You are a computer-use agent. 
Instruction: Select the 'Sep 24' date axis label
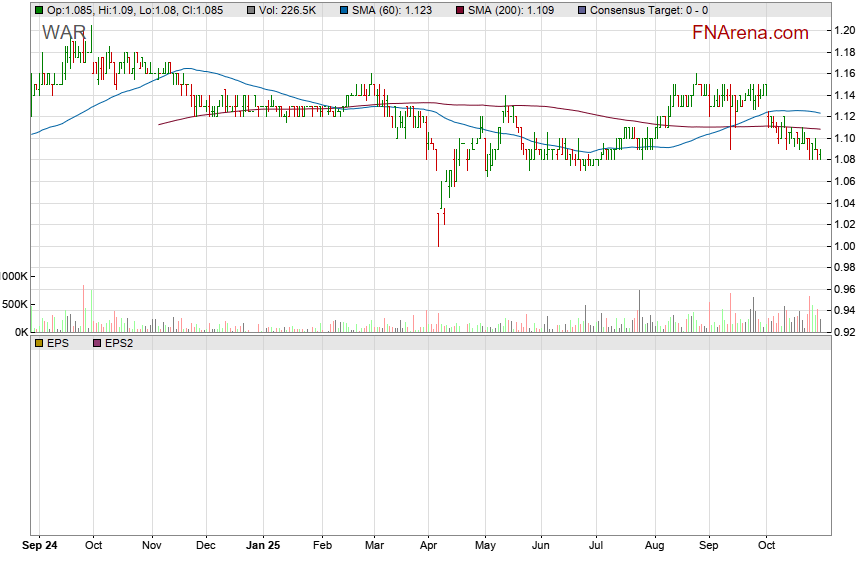tap(40, 547)
